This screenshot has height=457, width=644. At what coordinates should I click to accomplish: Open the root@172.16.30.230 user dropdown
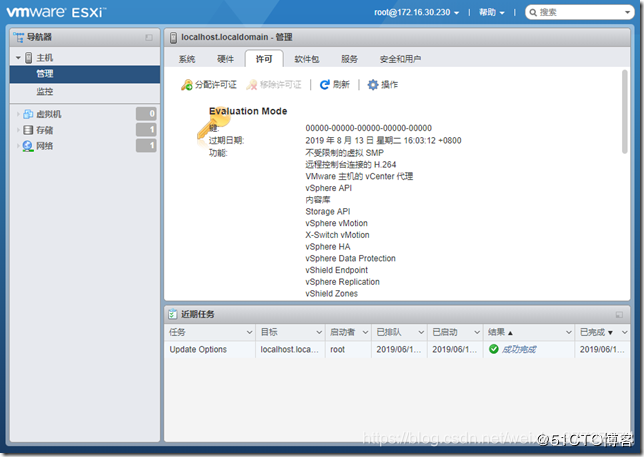coord(416,12)
